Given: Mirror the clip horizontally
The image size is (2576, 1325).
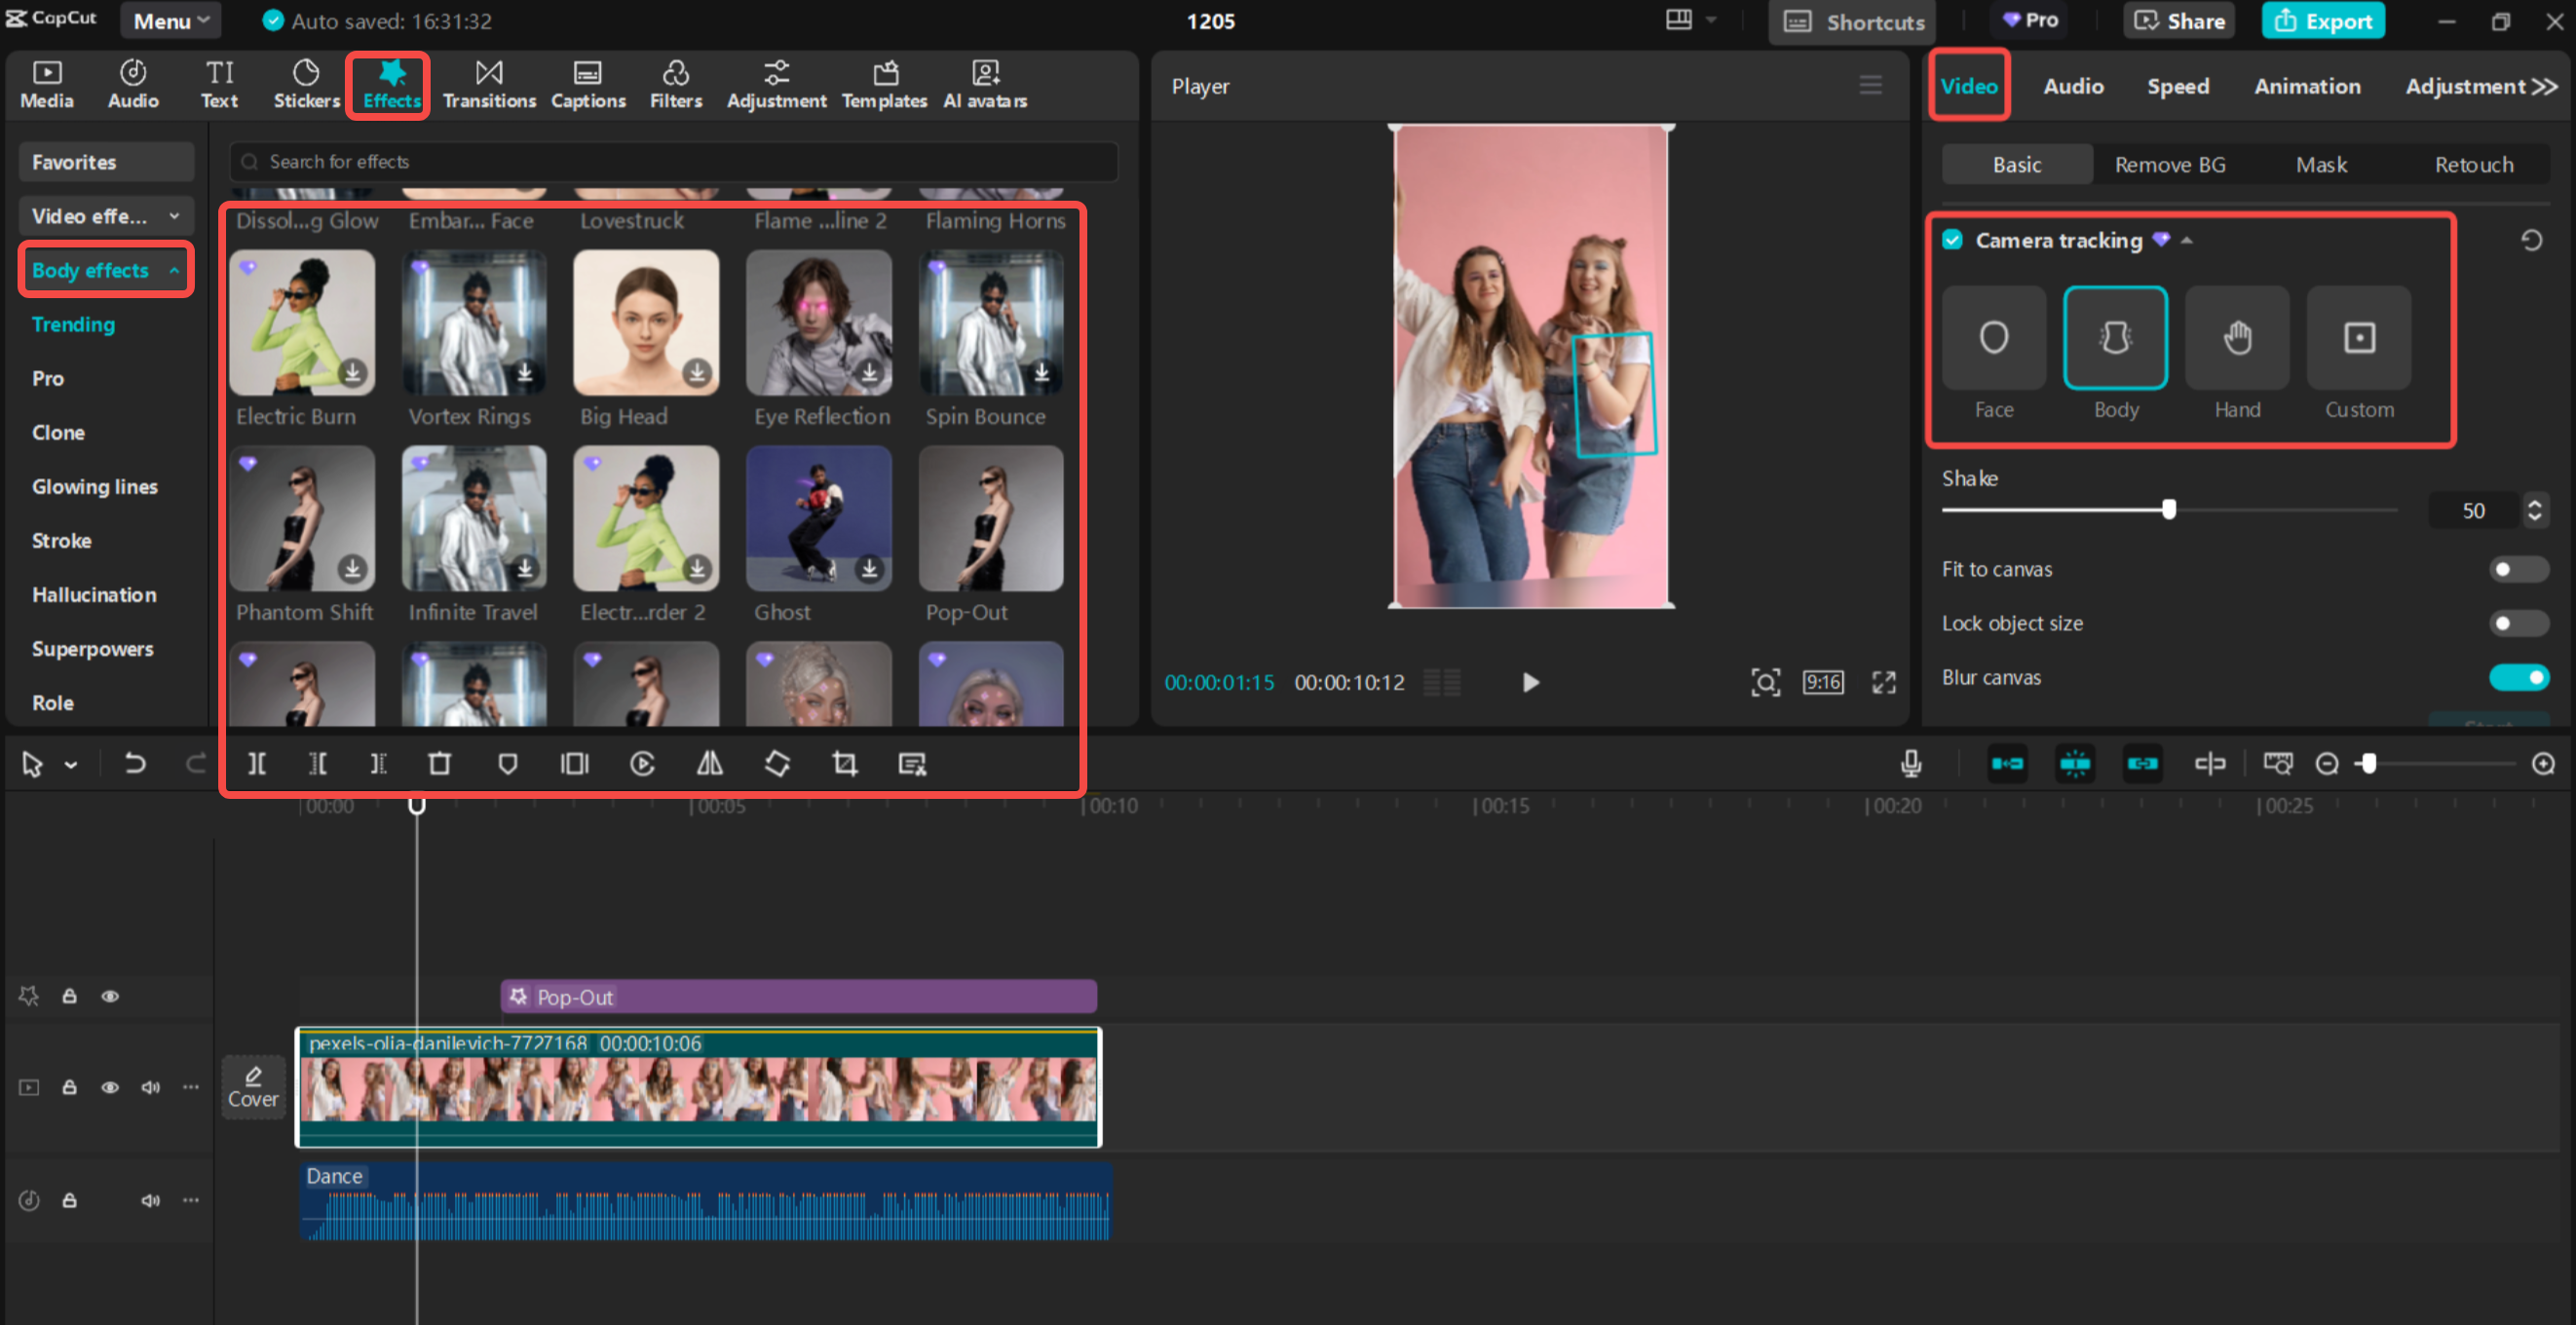Looking at the screenshot, I should tap(710, 764).
